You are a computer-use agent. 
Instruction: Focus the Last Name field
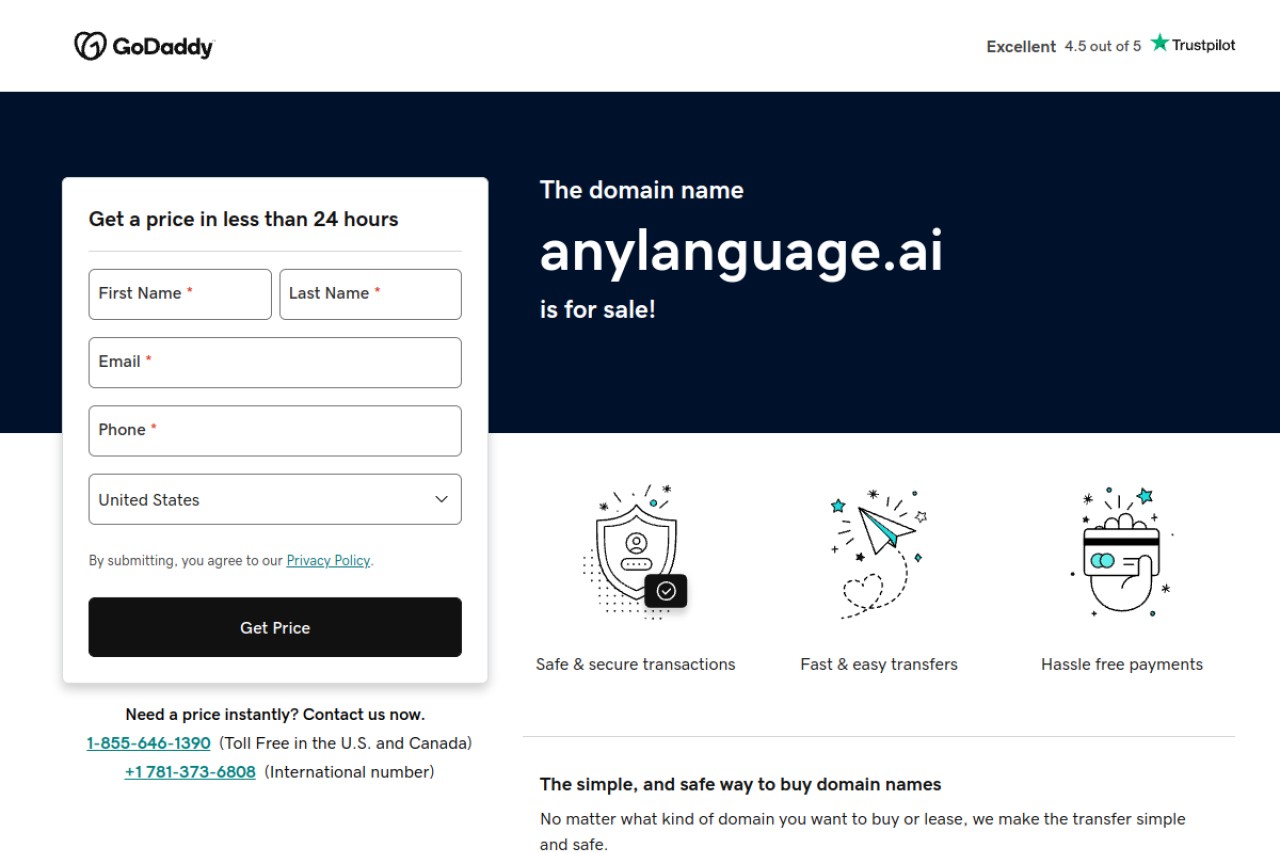370,294
